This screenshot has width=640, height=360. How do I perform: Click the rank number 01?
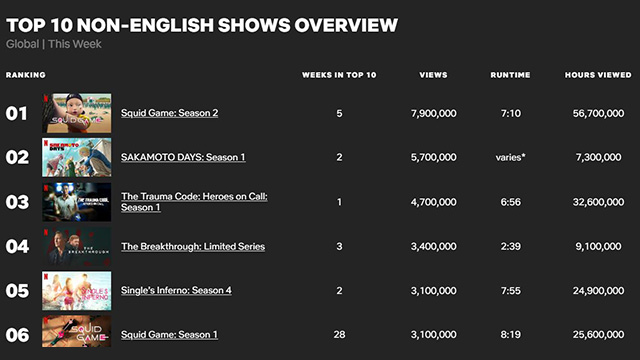16,113
